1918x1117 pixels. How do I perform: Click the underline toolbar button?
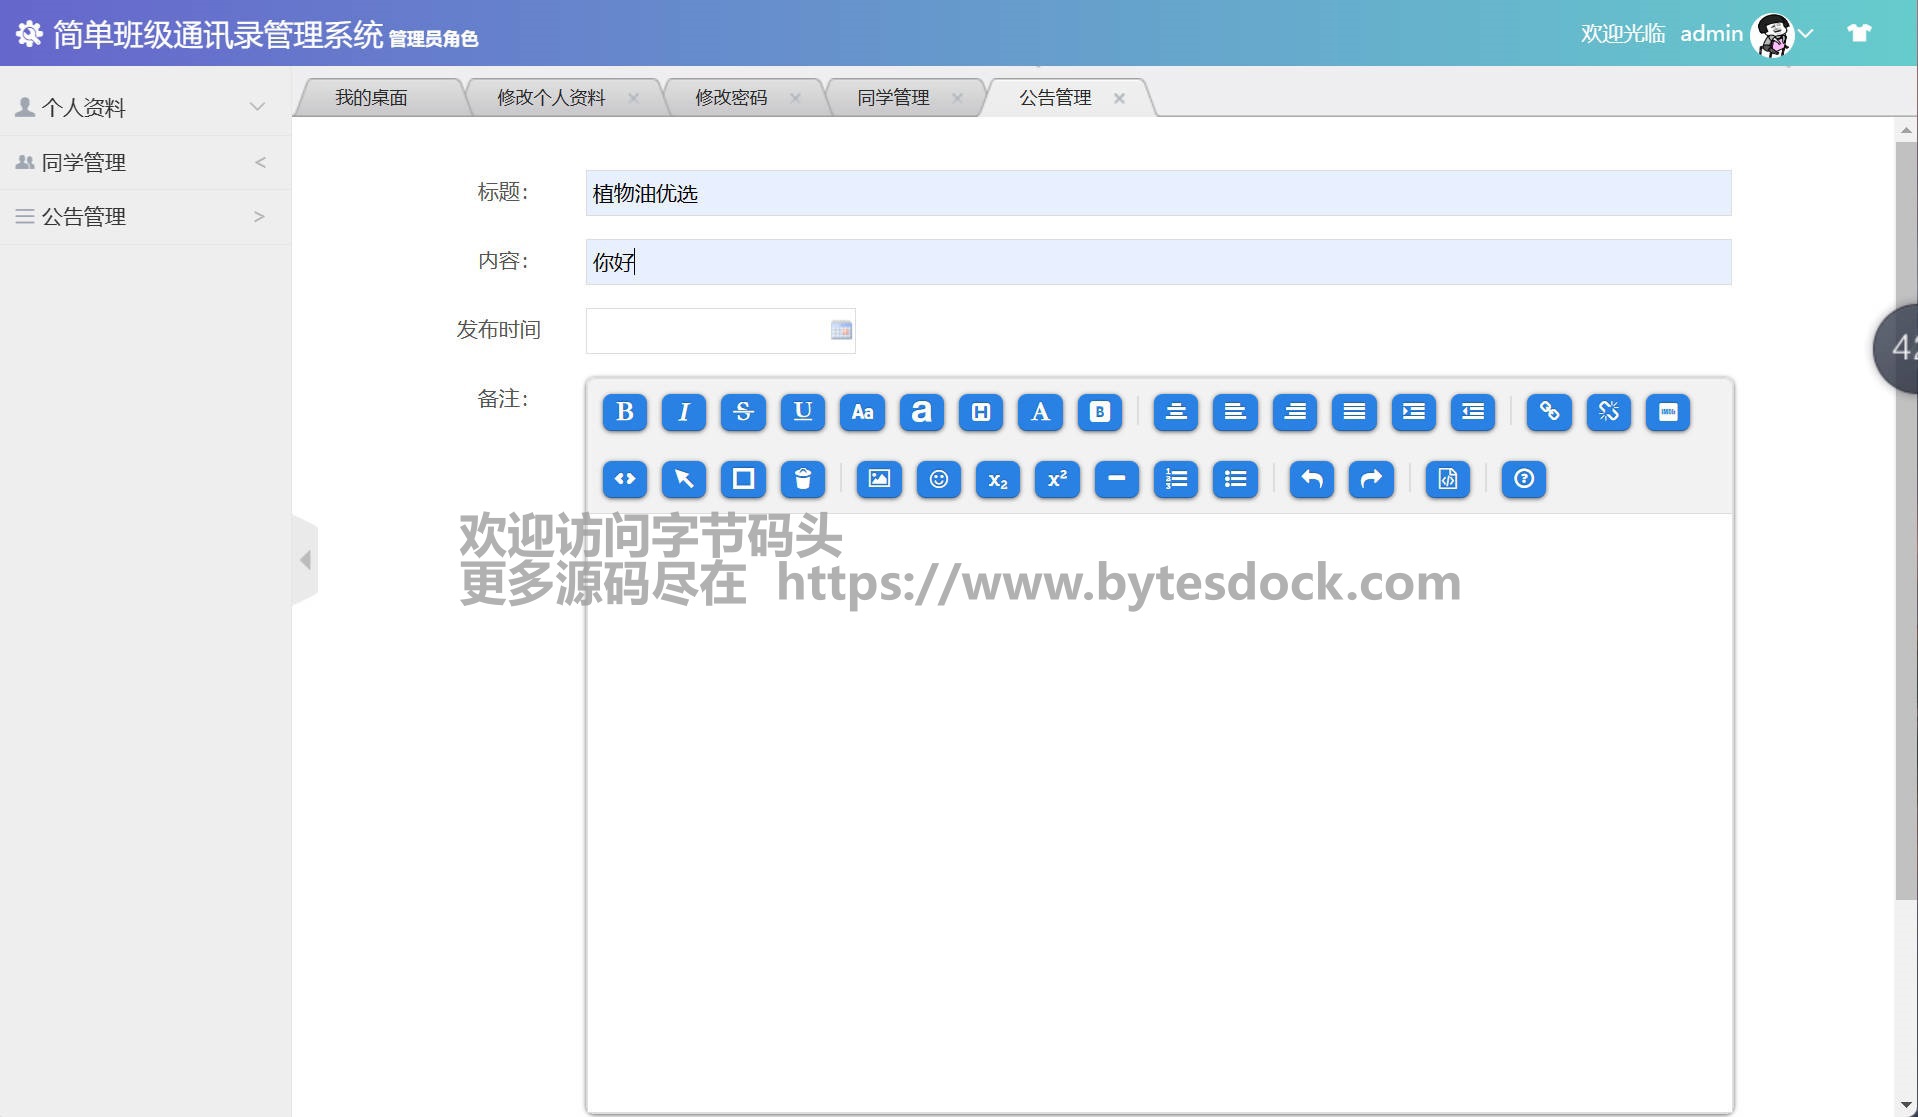pos(802,412)
